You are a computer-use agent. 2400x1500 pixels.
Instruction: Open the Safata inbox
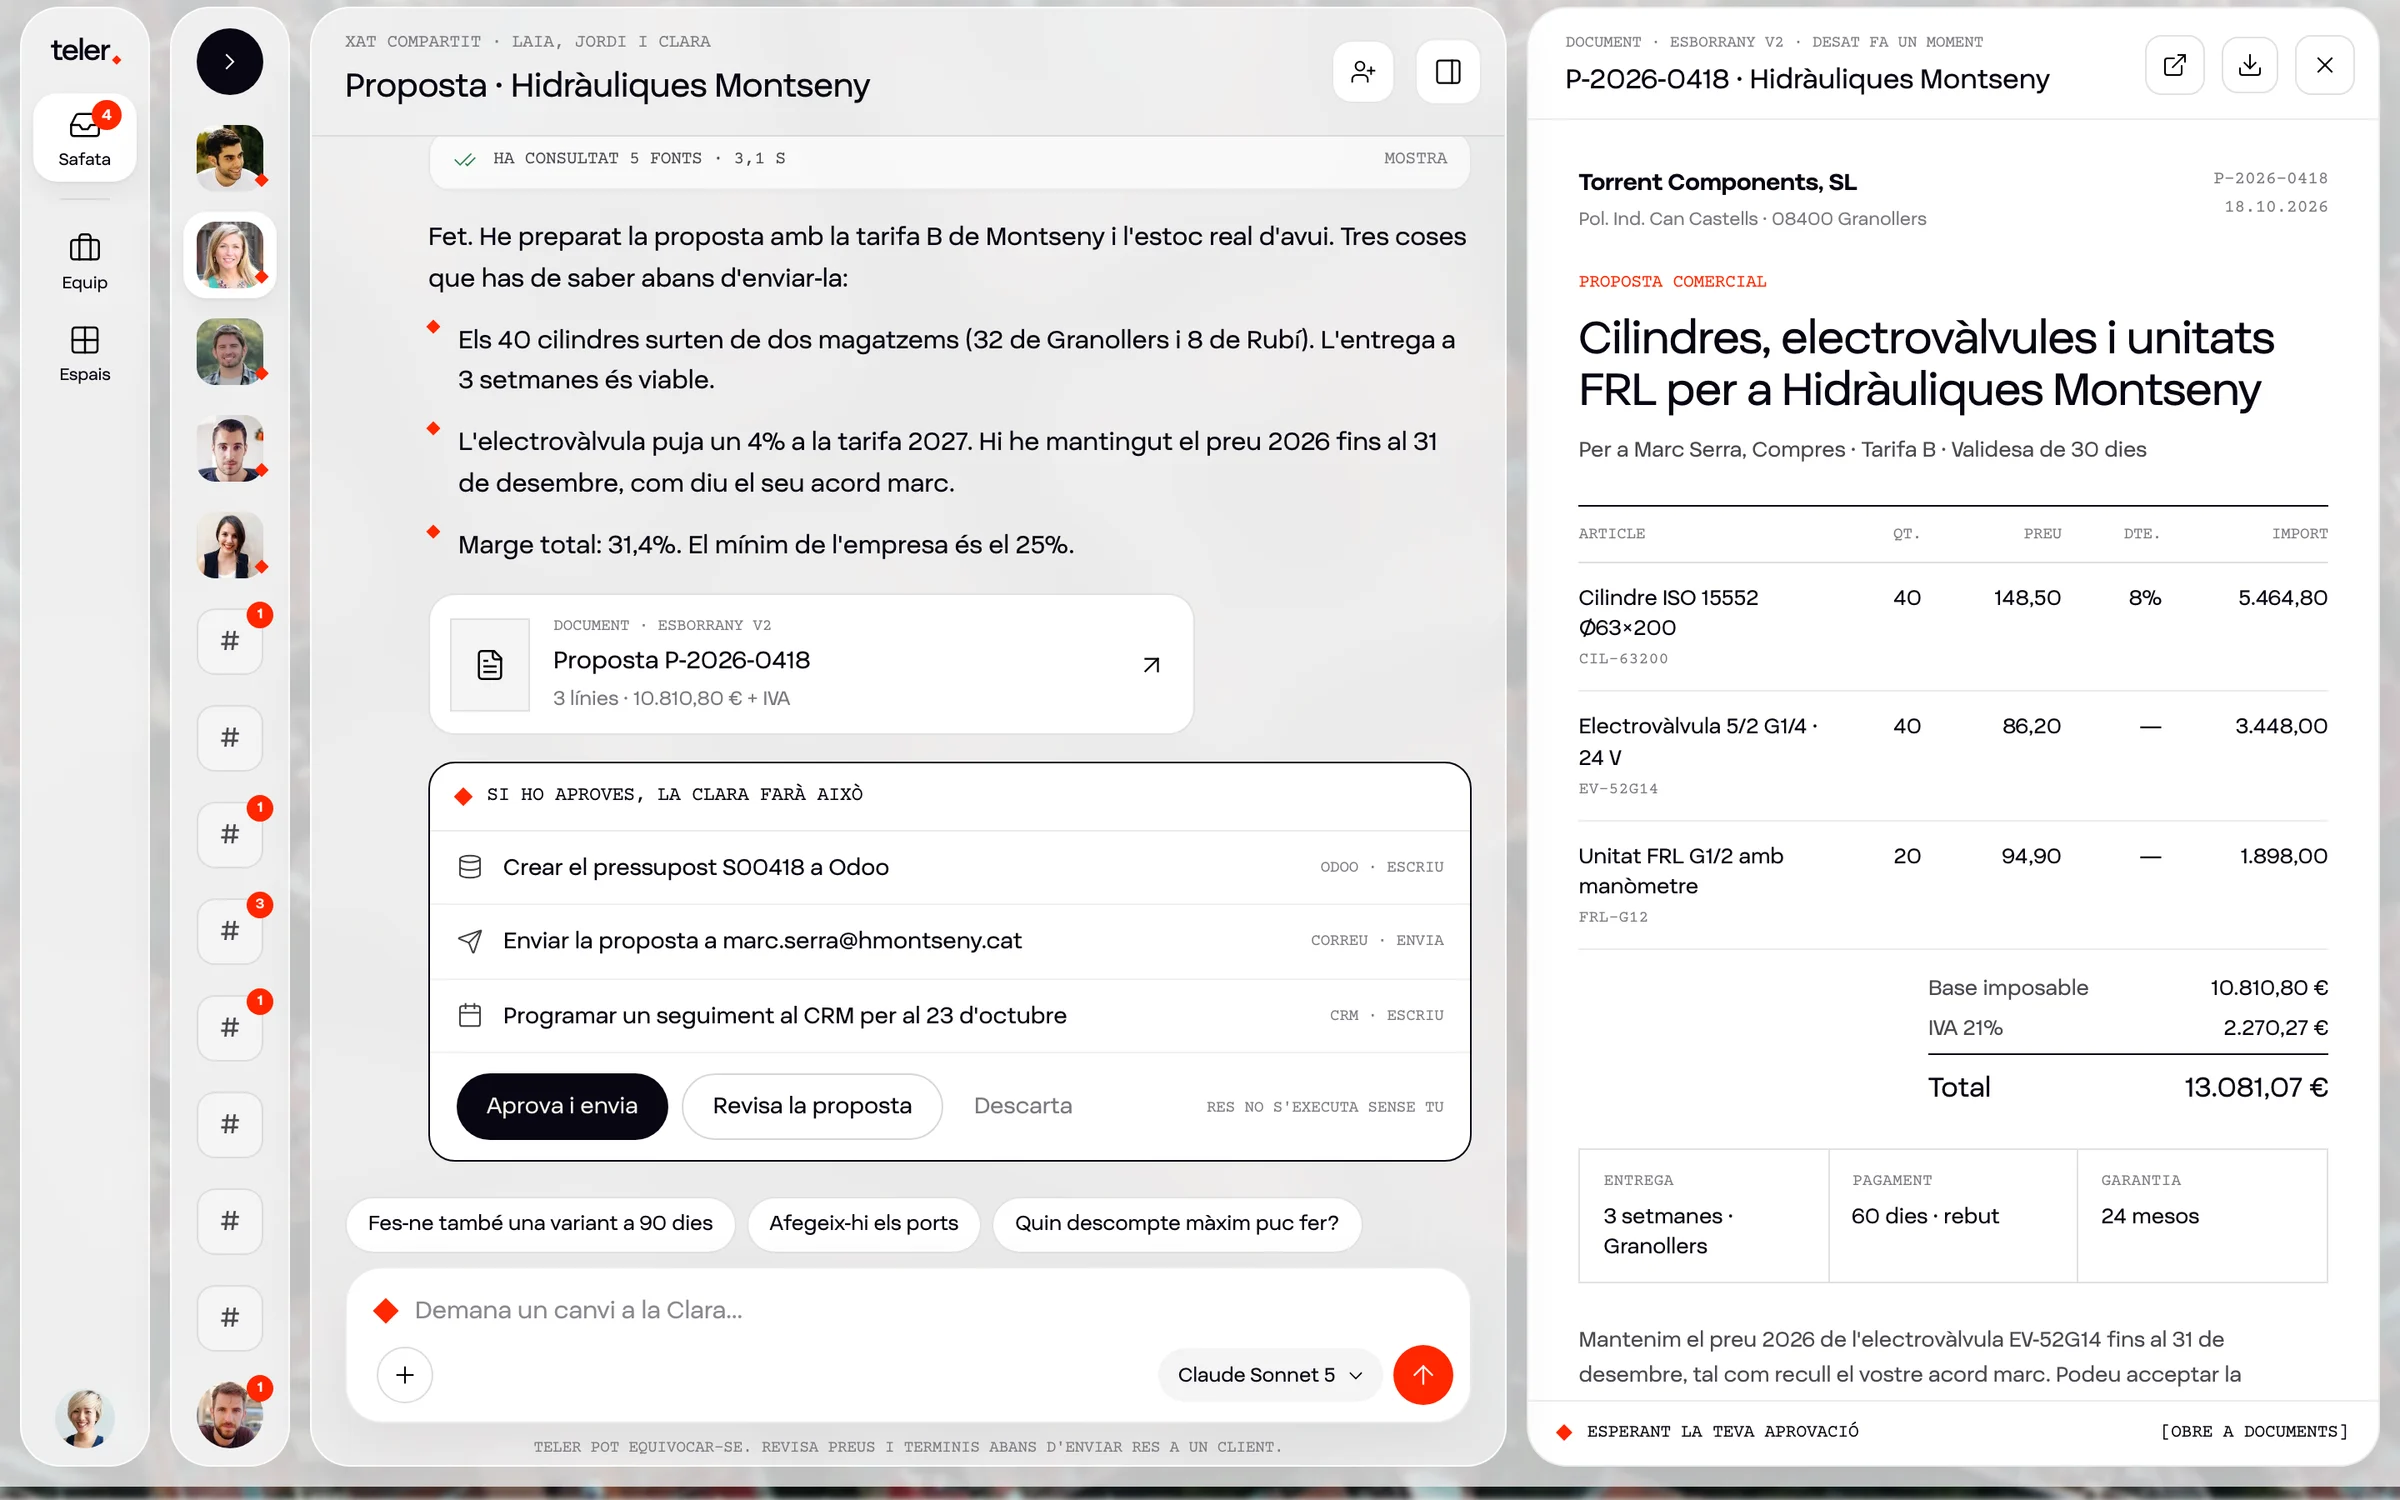[x=84, y=138]
